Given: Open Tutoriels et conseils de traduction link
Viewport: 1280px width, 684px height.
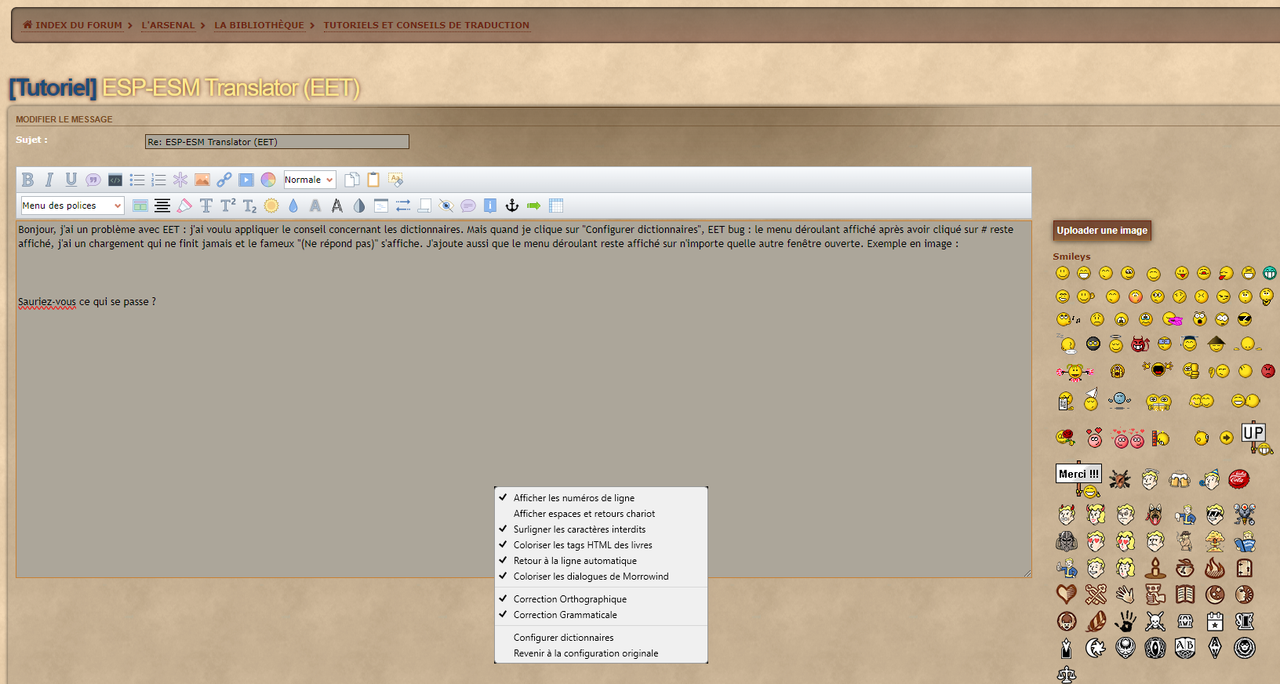Looking at the screenshot, I should coord(426,25).
